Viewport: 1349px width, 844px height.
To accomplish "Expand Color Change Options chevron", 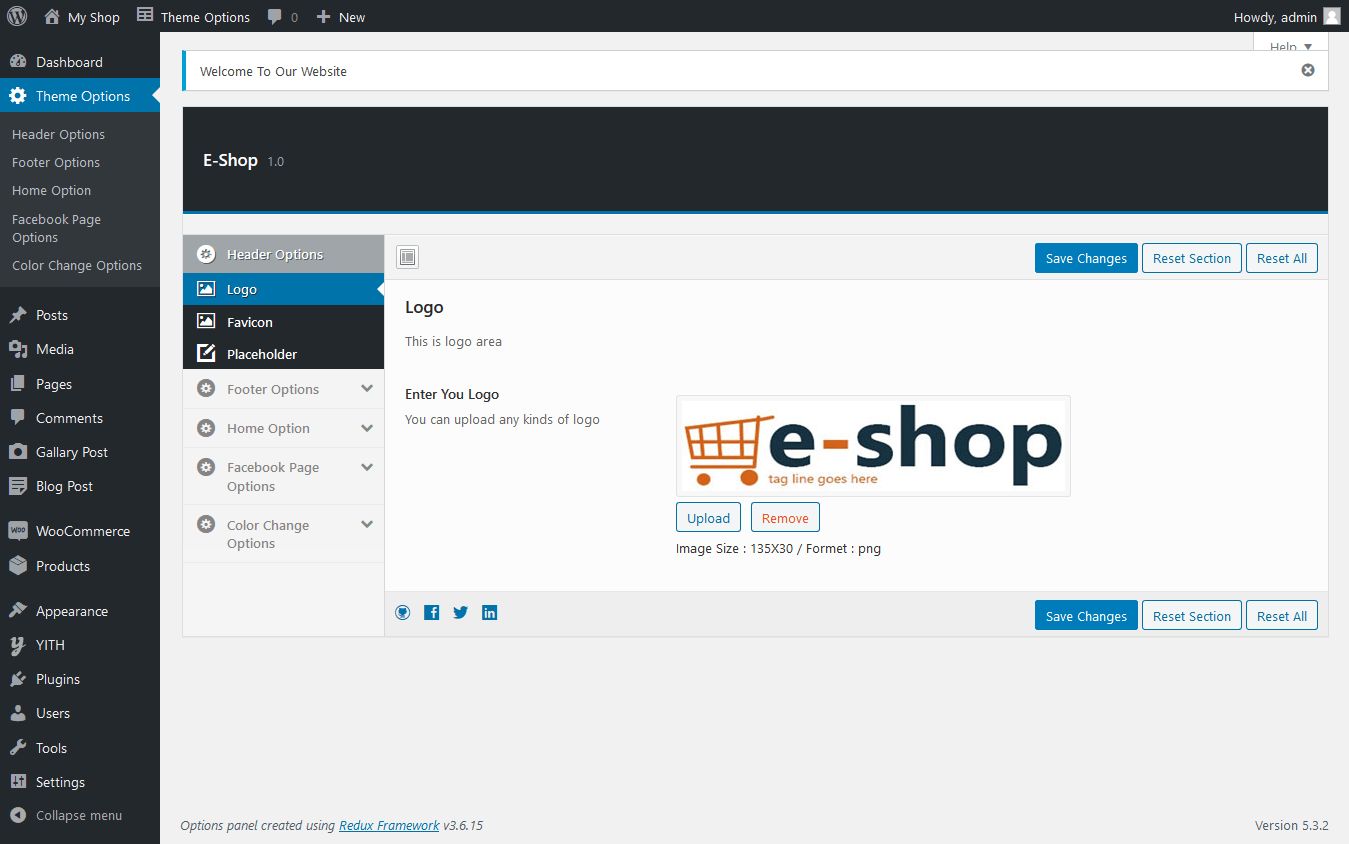I will (x=367, y=524).
